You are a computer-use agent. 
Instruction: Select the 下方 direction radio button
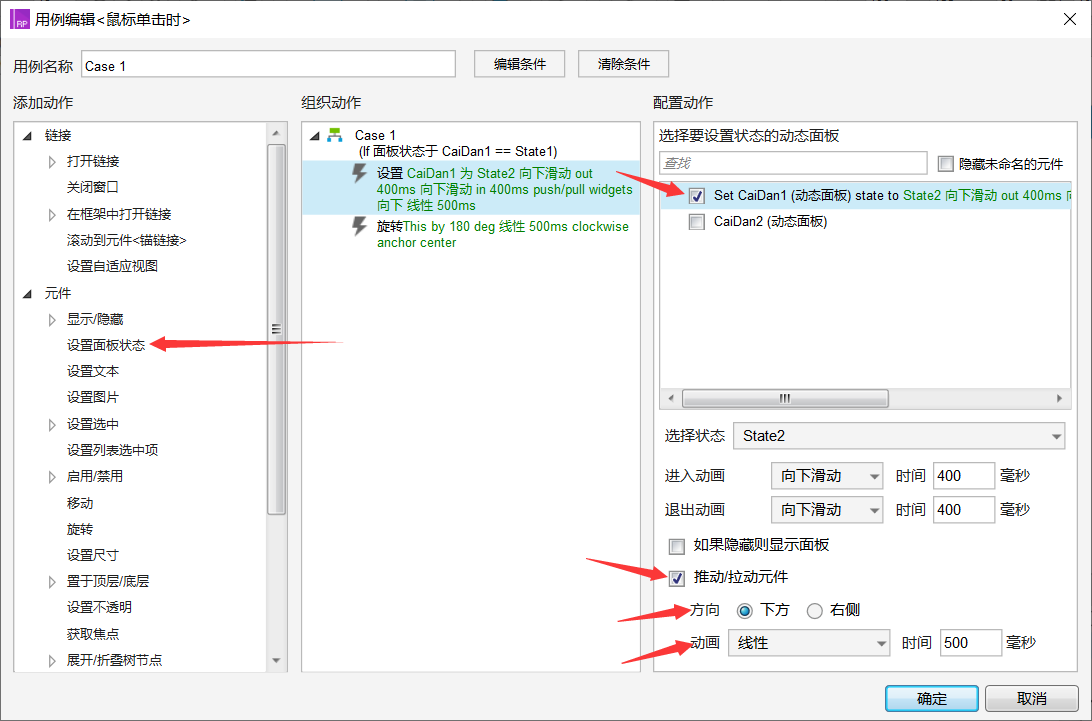click(744, 611)
